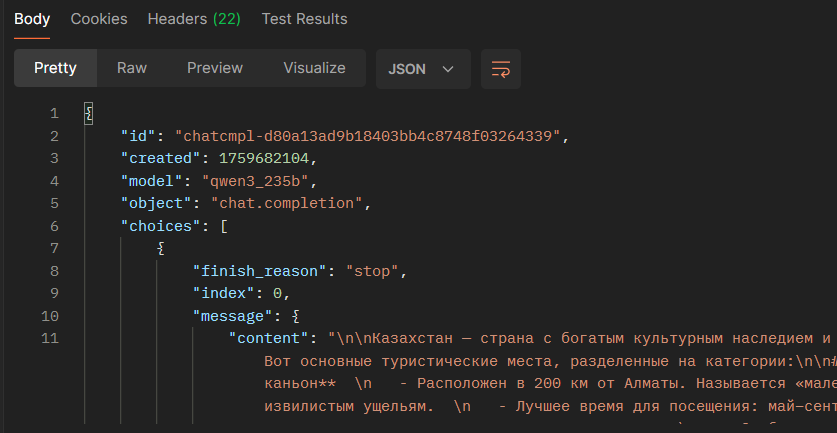Open the Headers (22) tab
This screenshot has width=837, height=433.
point(194,19)
